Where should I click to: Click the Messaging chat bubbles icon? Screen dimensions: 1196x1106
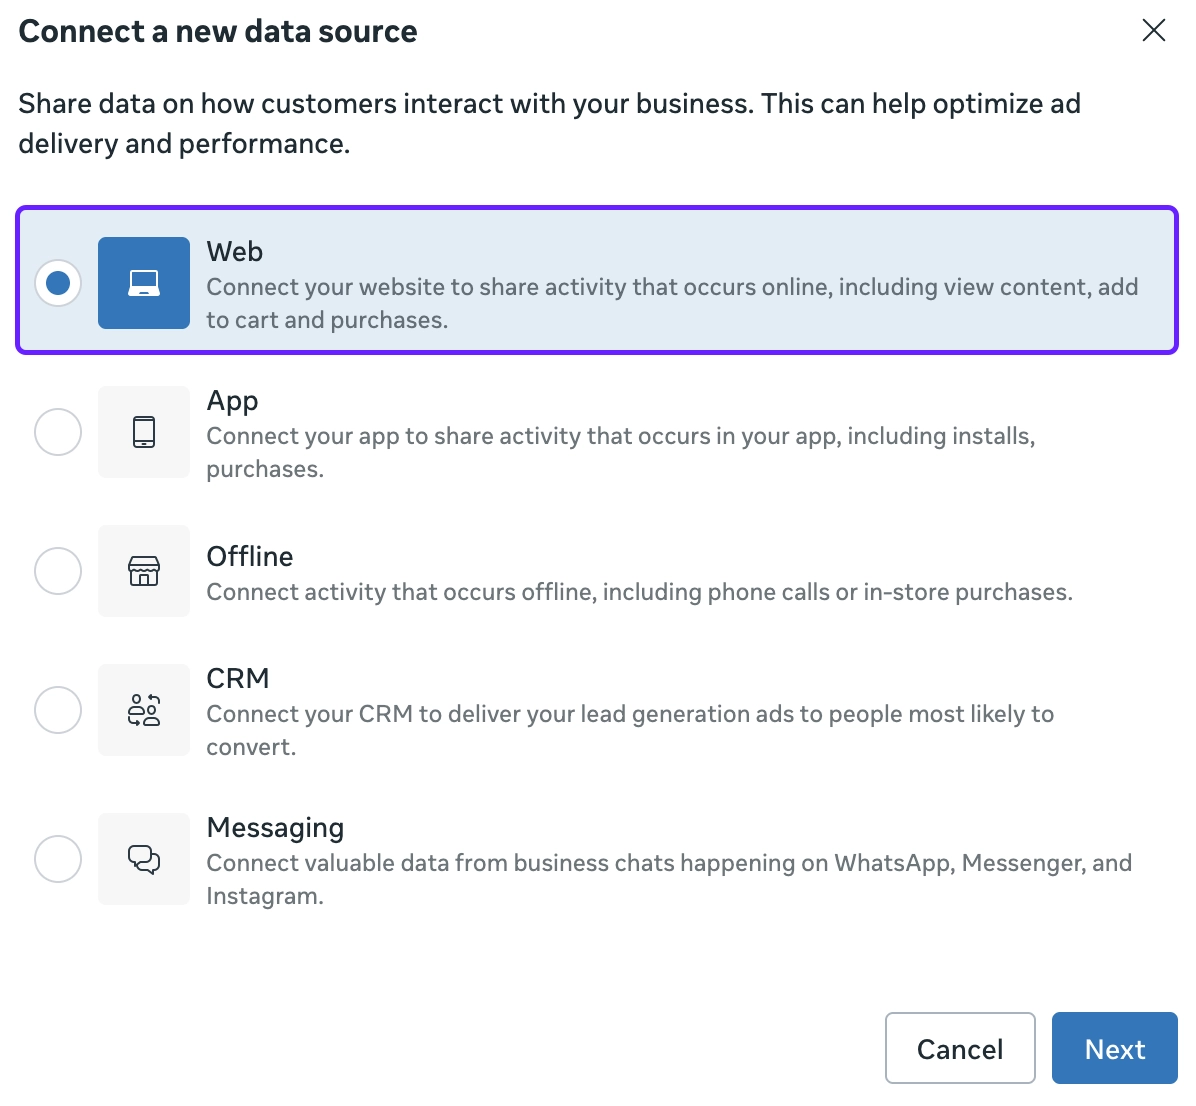(143, 858)
